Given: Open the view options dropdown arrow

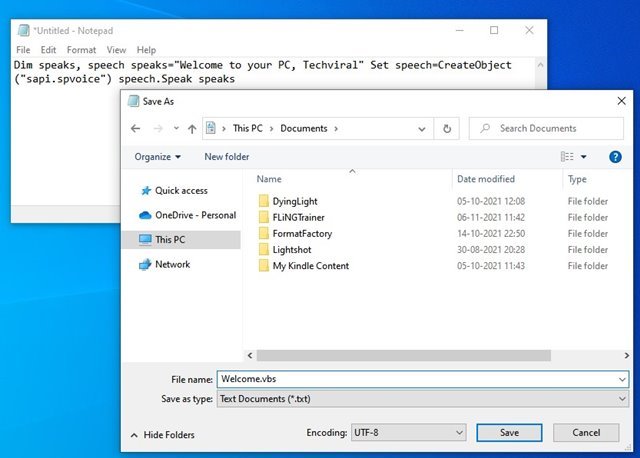Looking at the screenshot, I should point(584,157).
